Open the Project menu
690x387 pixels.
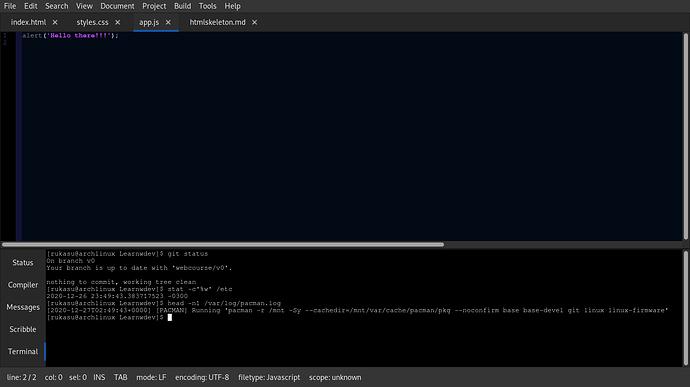(154, 6)
